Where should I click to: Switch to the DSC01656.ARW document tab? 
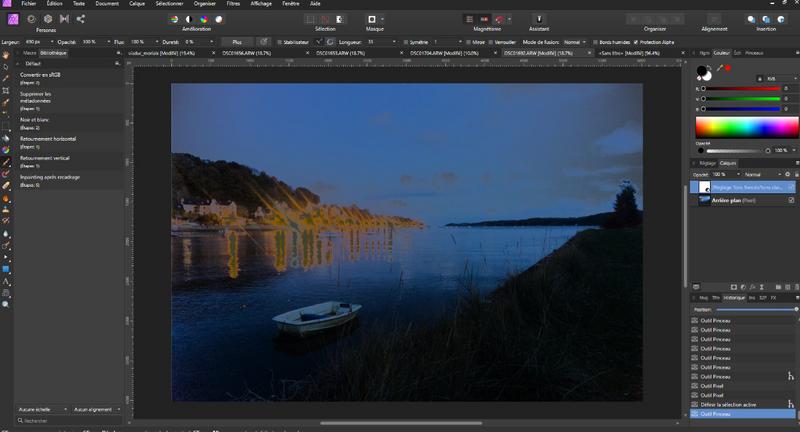tap(246, 53)
